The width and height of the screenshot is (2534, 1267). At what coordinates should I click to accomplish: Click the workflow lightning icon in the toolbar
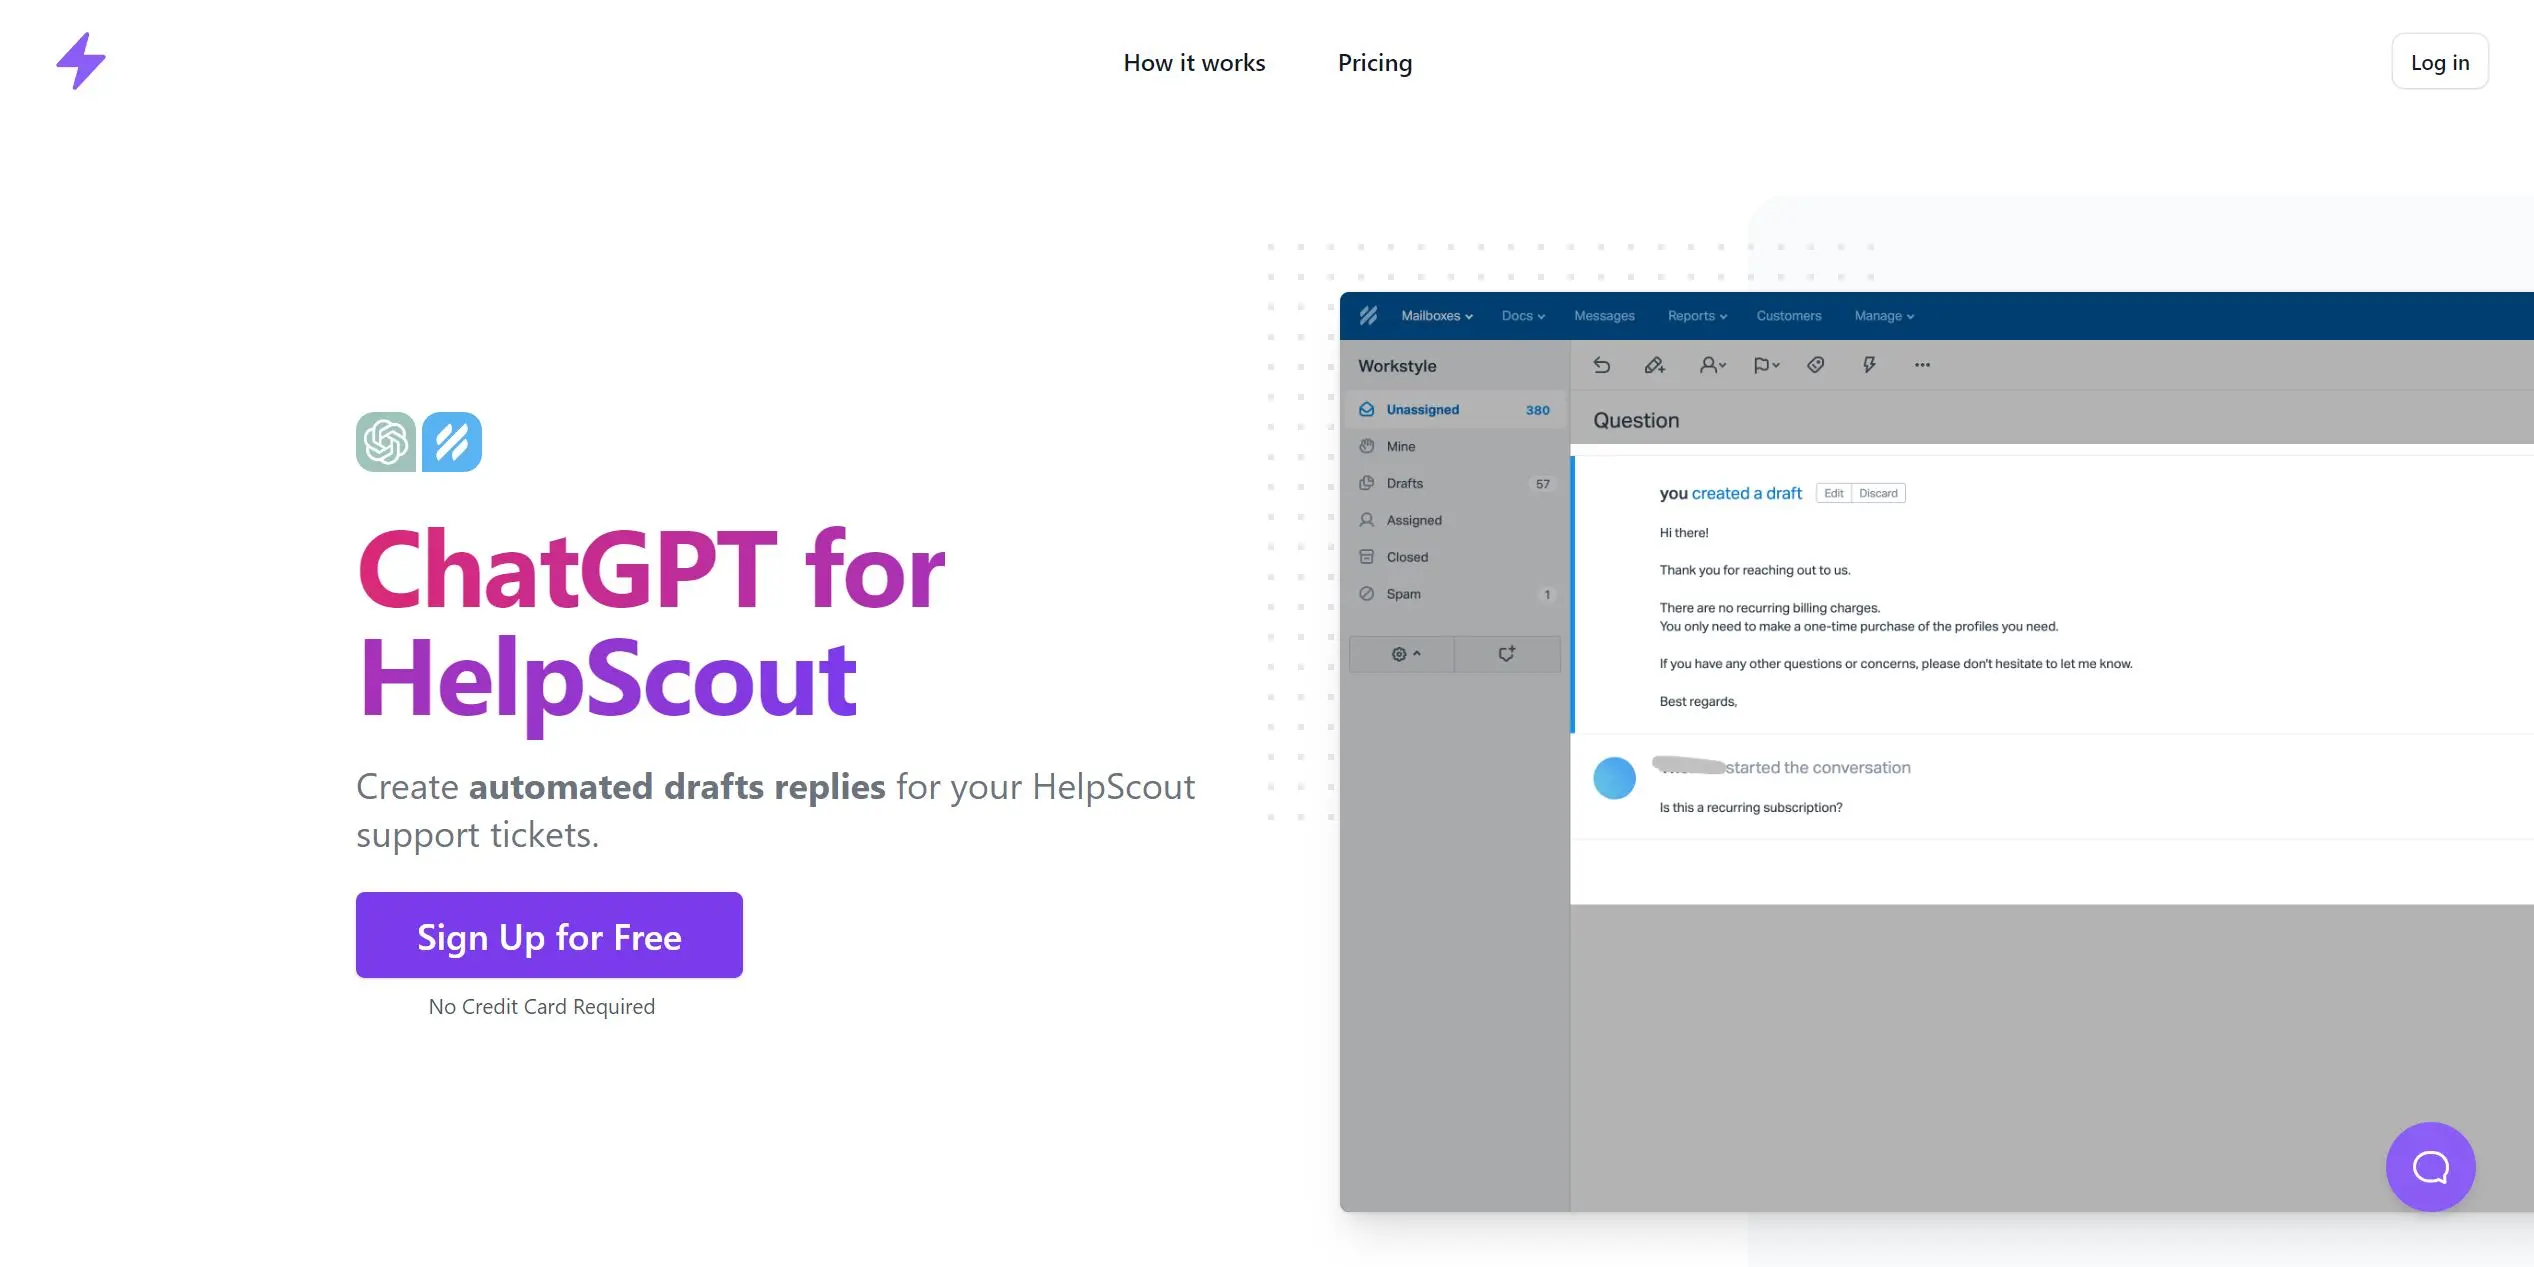point(1869,365)
